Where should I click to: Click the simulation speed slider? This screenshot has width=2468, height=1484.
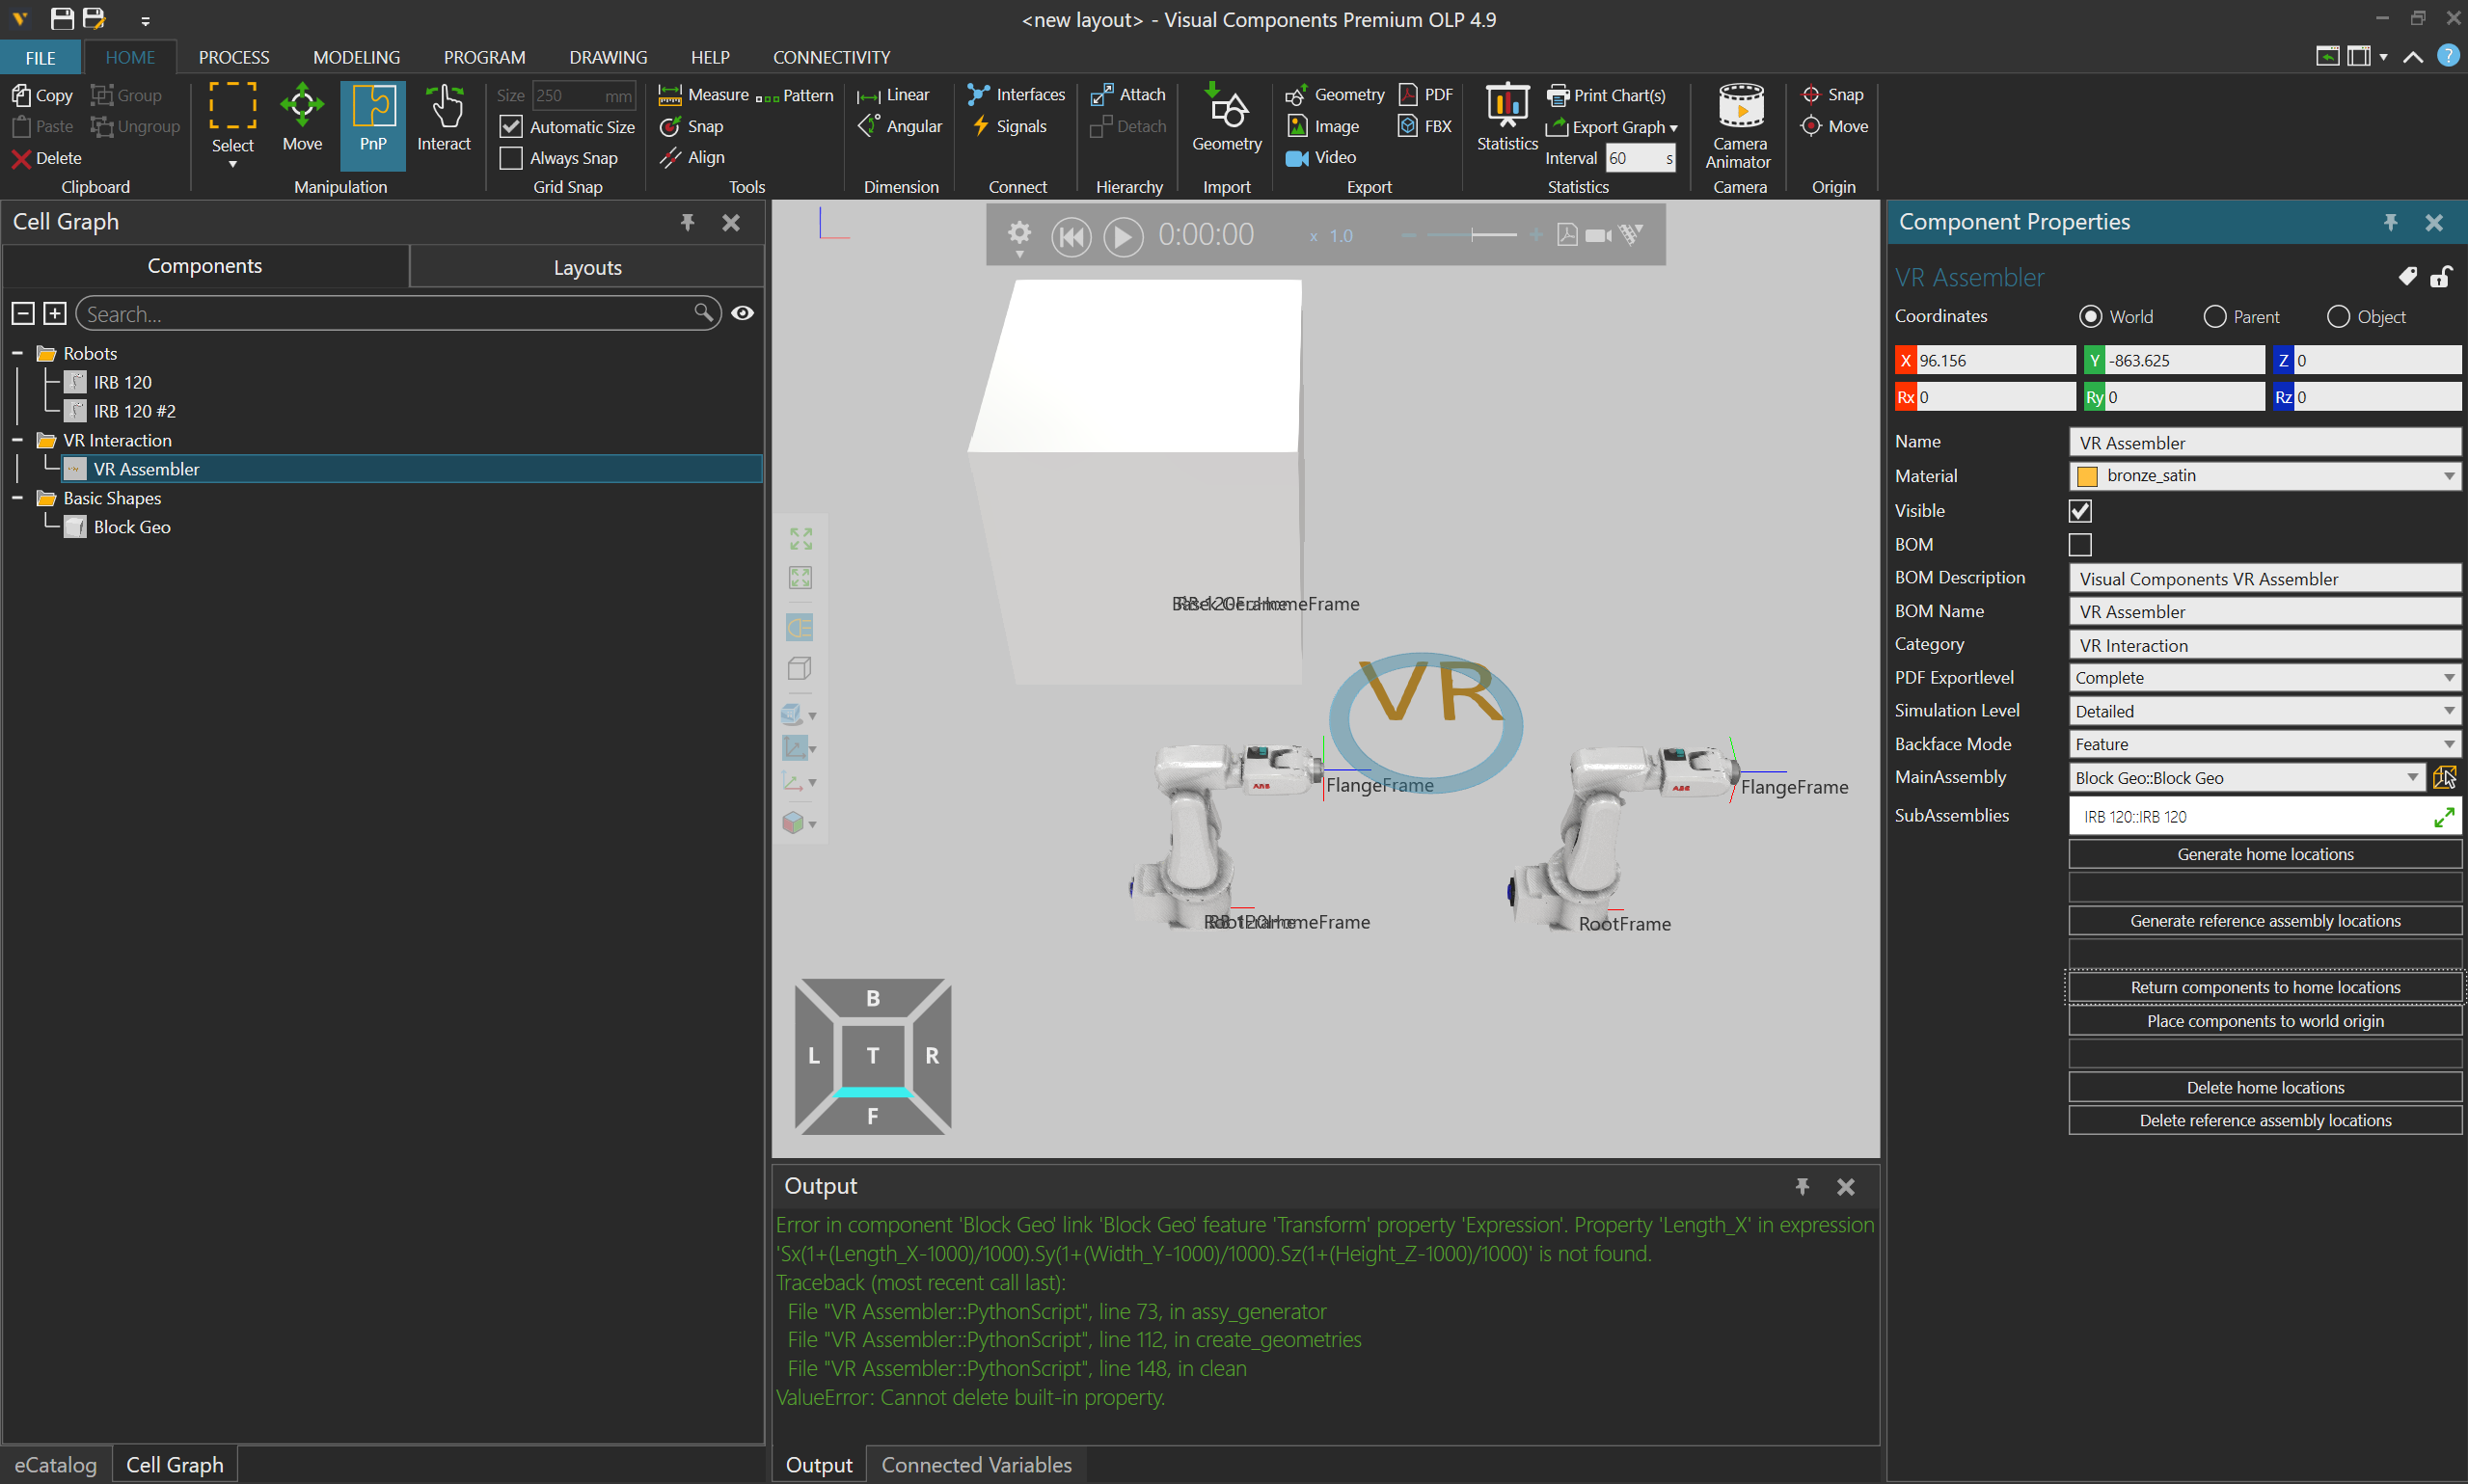click(x=1471, y=235)
